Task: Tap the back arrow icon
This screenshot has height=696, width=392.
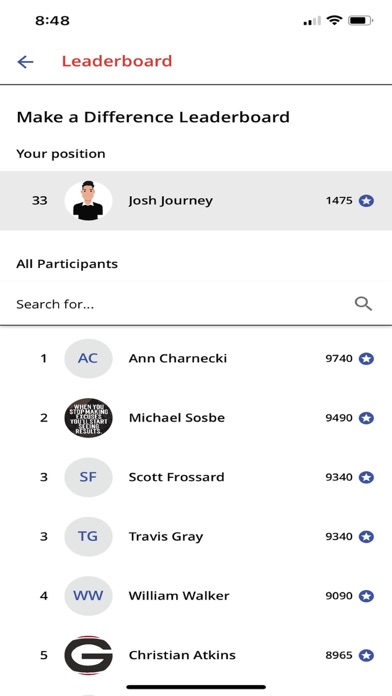Action: click(25, 62)
